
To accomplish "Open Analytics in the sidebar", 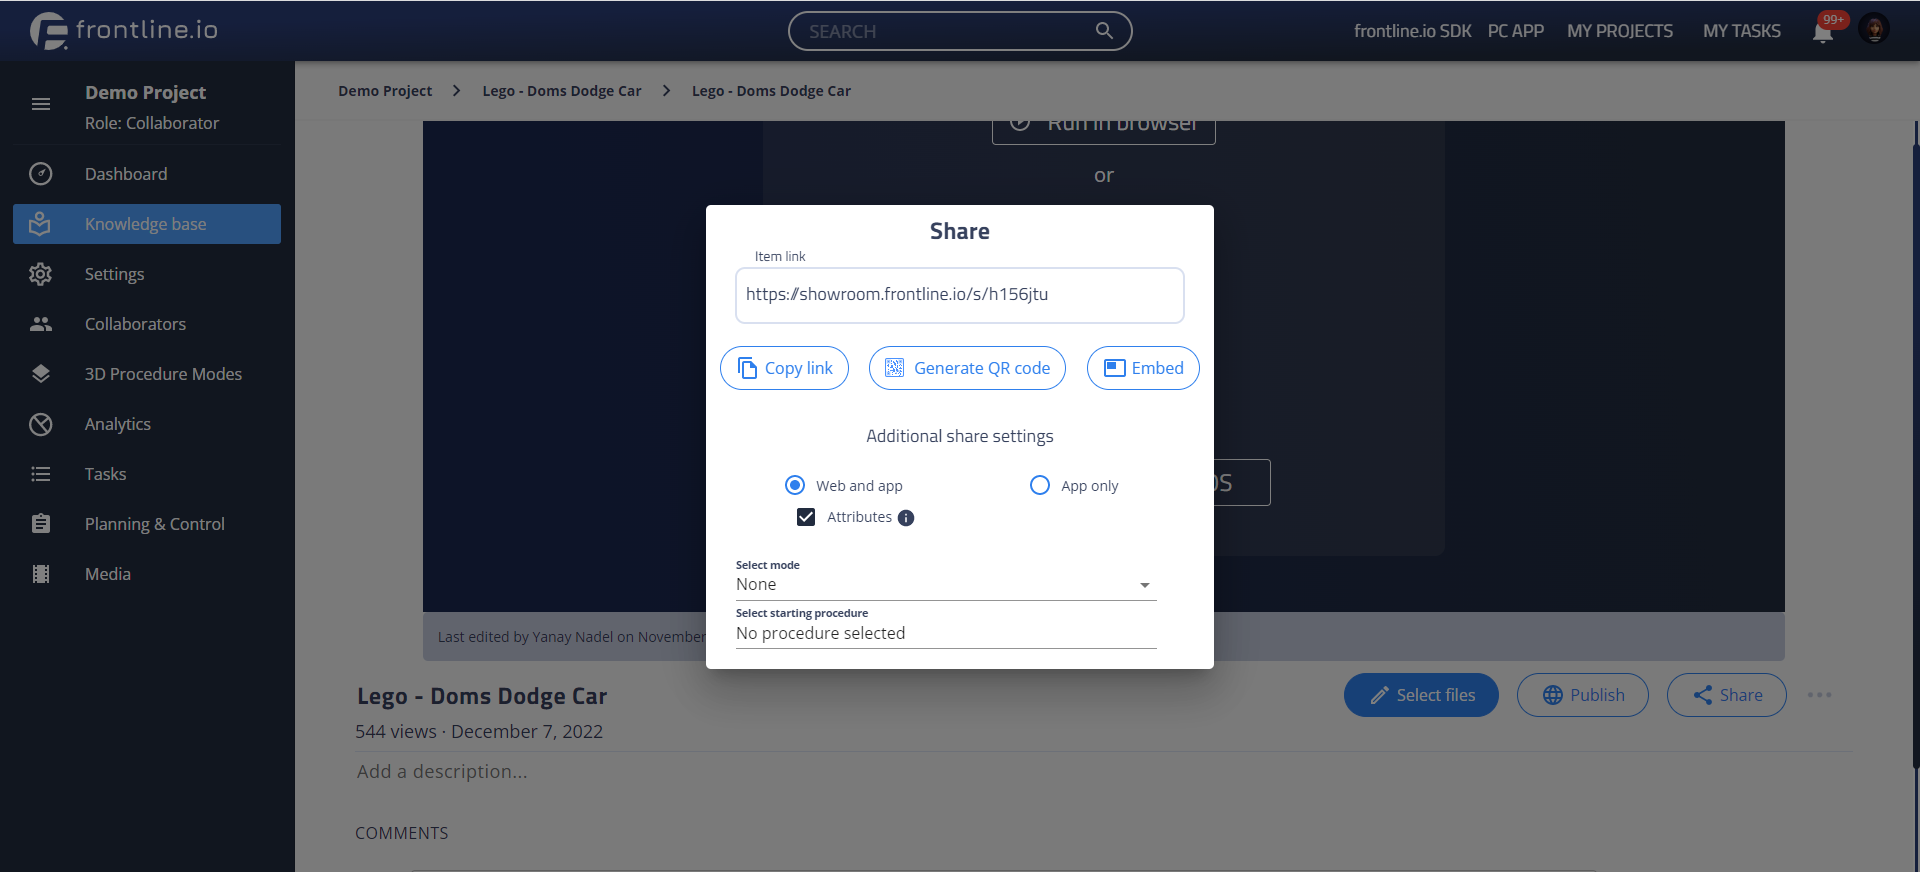I will coord(147,424).
